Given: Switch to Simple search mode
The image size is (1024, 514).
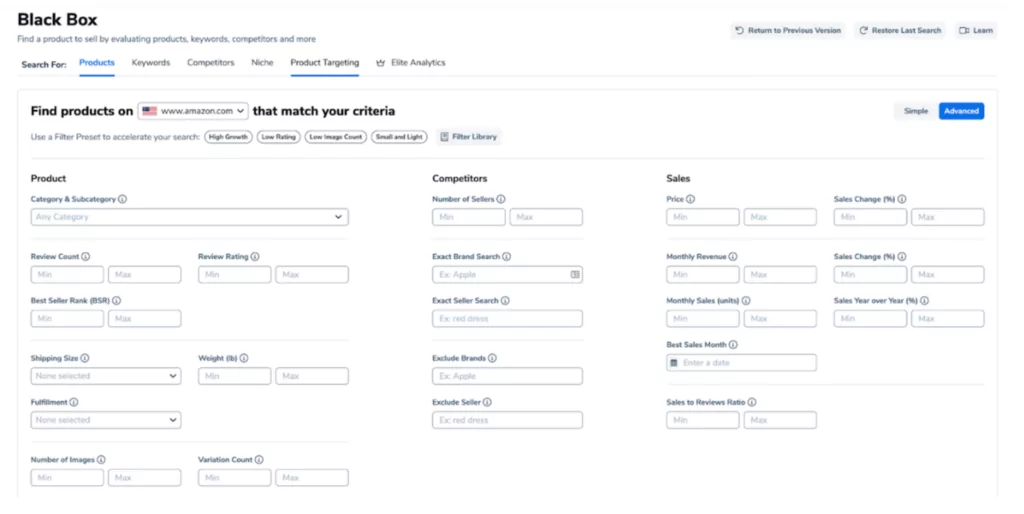Looking at the screenshot, I should pyautogui.click(x=915, y=111).
